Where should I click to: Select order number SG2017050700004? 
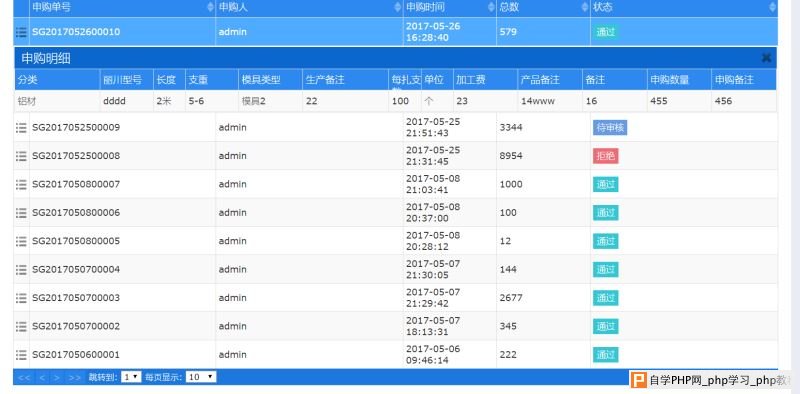click(x=76, y=269)
